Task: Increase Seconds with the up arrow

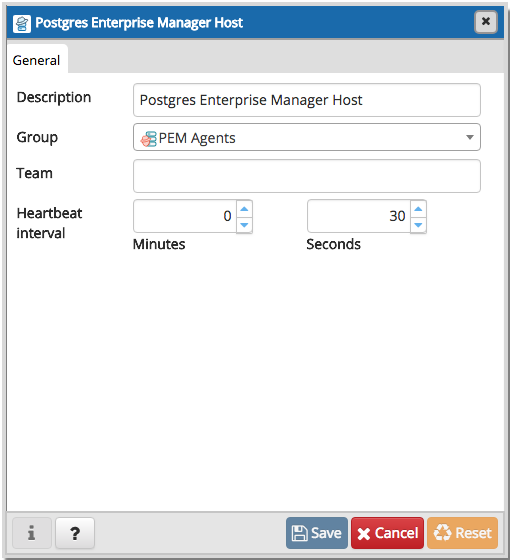Action: tap(418, 209)
